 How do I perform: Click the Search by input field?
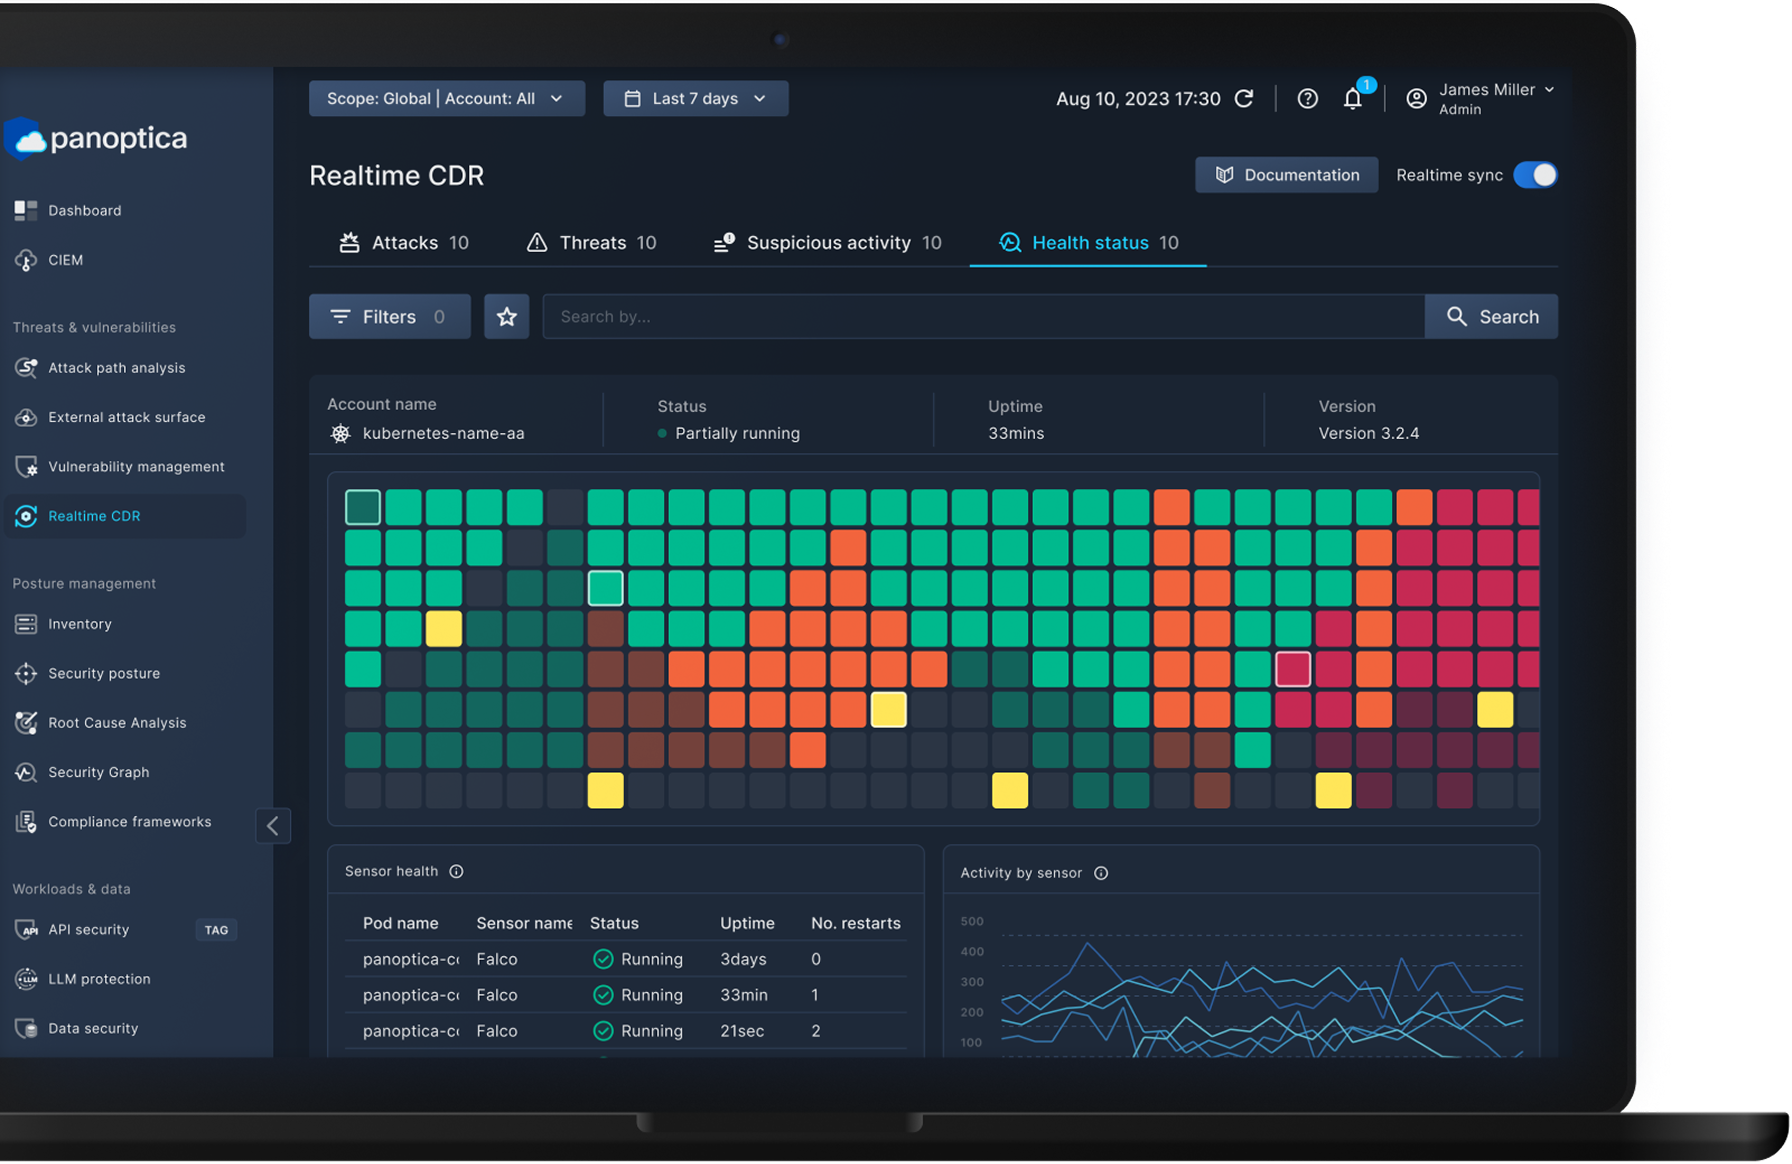coord(984,316)
